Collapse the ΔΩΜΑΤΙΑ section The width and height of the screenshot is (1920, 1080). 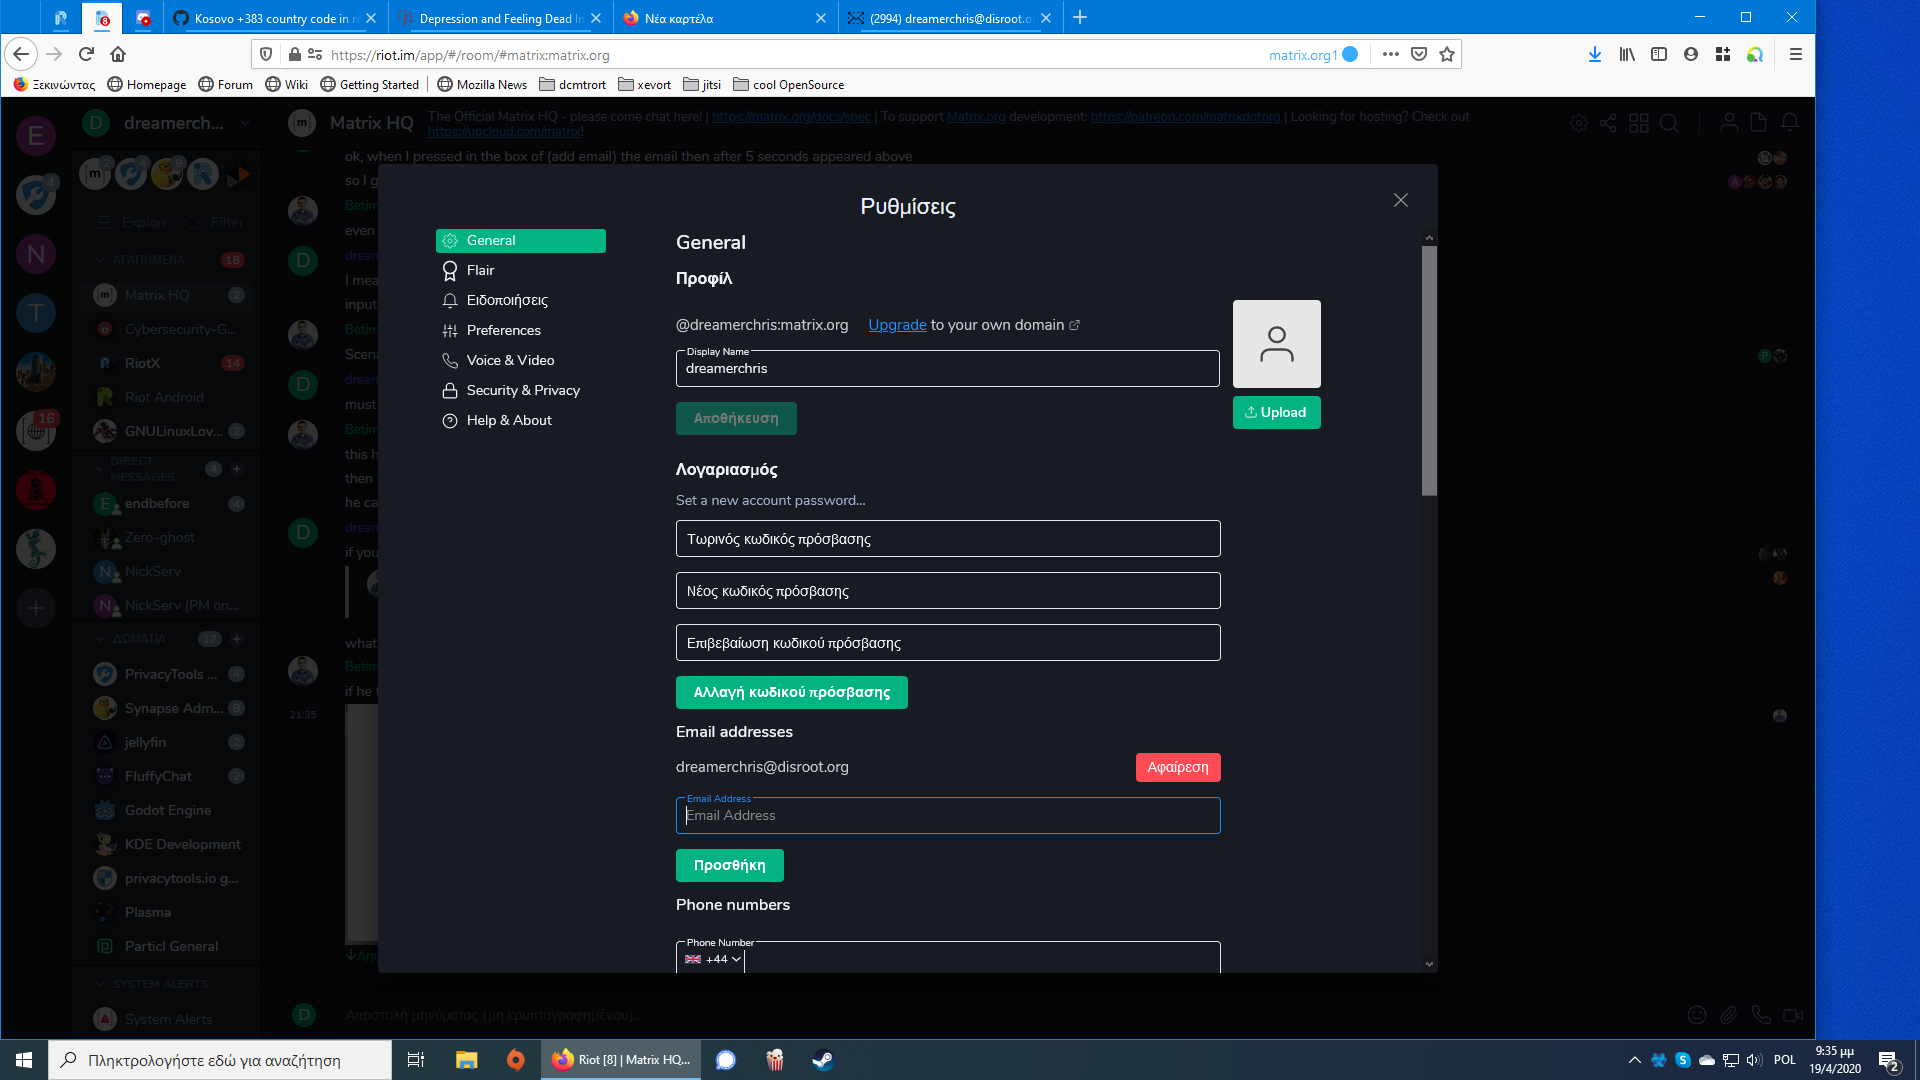[x=100, y=638]
